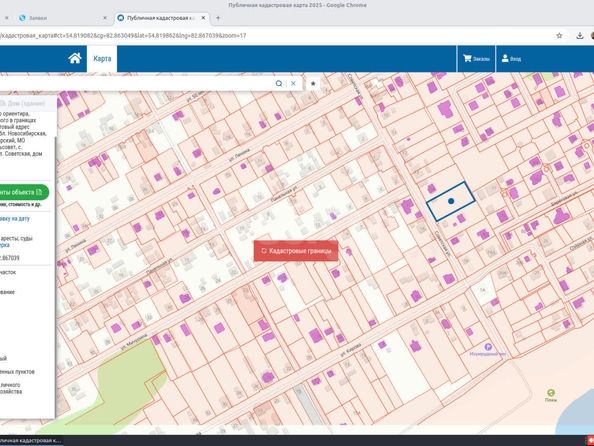Open the Заказы shopping cart
The image size is (594, 446).
[476, 58]
